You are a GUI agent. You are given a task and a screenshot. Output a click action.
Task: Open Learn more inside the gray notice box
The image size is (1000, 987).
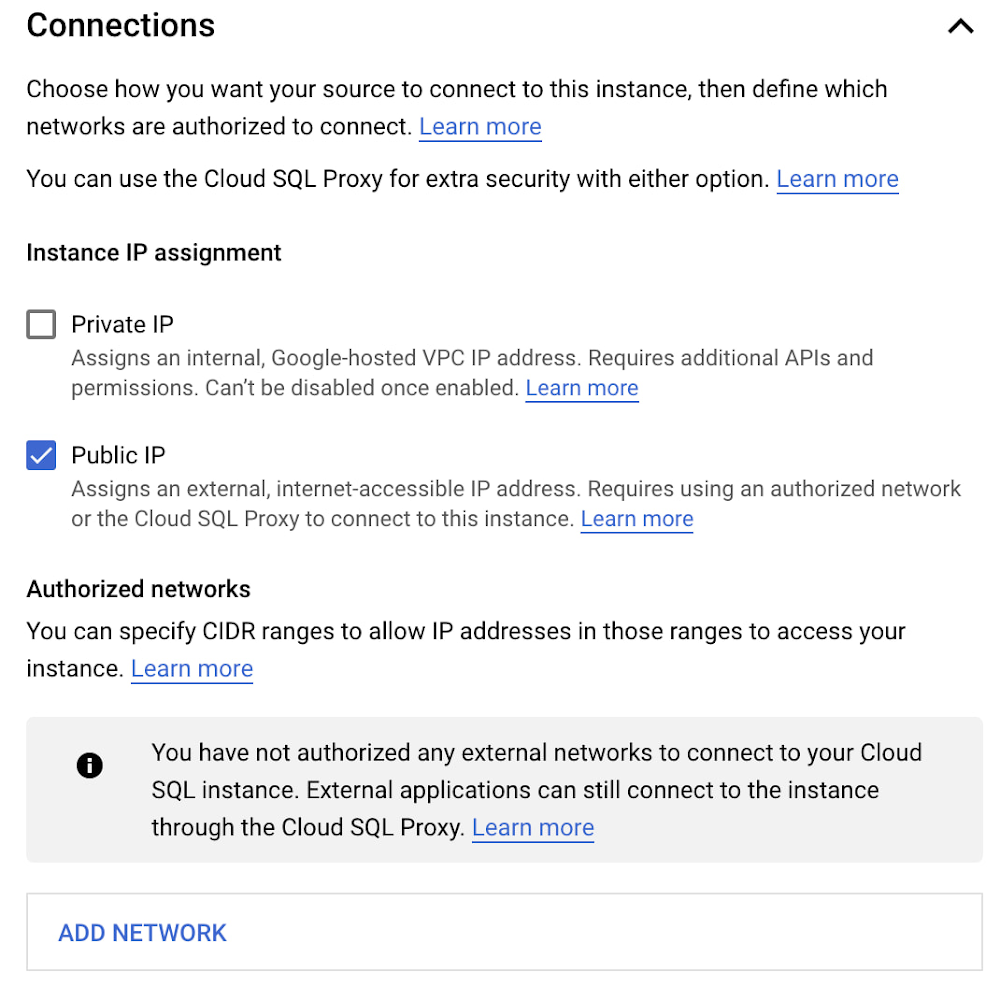point(533,828)
